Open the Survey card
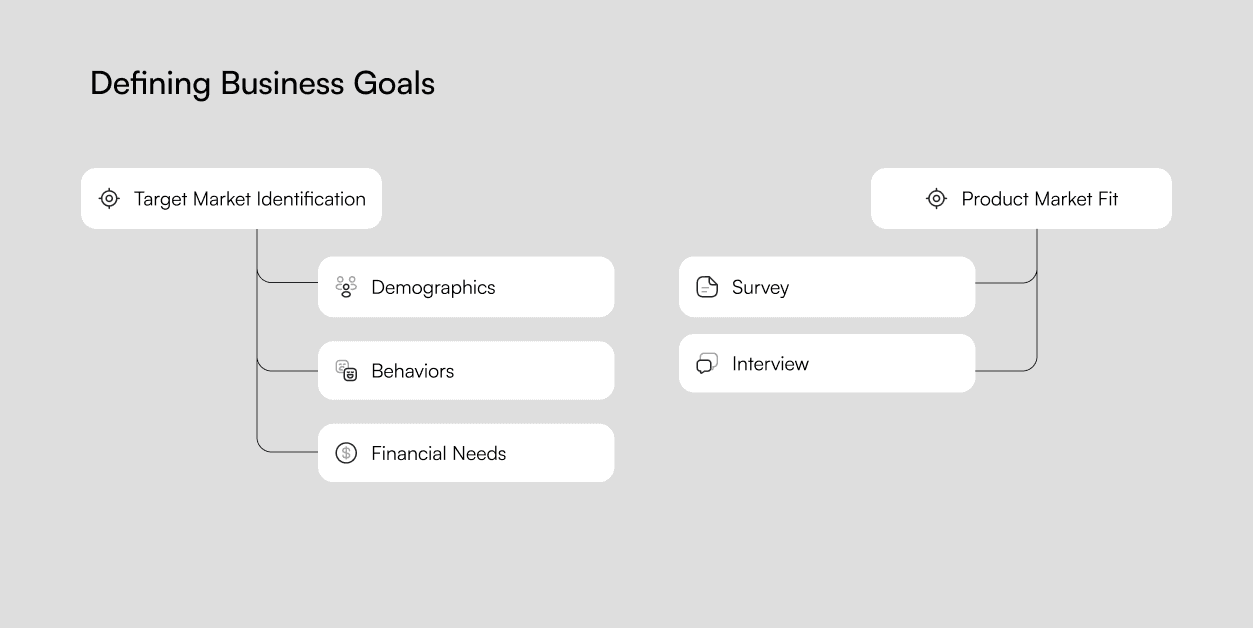 (x=827, y=287)
